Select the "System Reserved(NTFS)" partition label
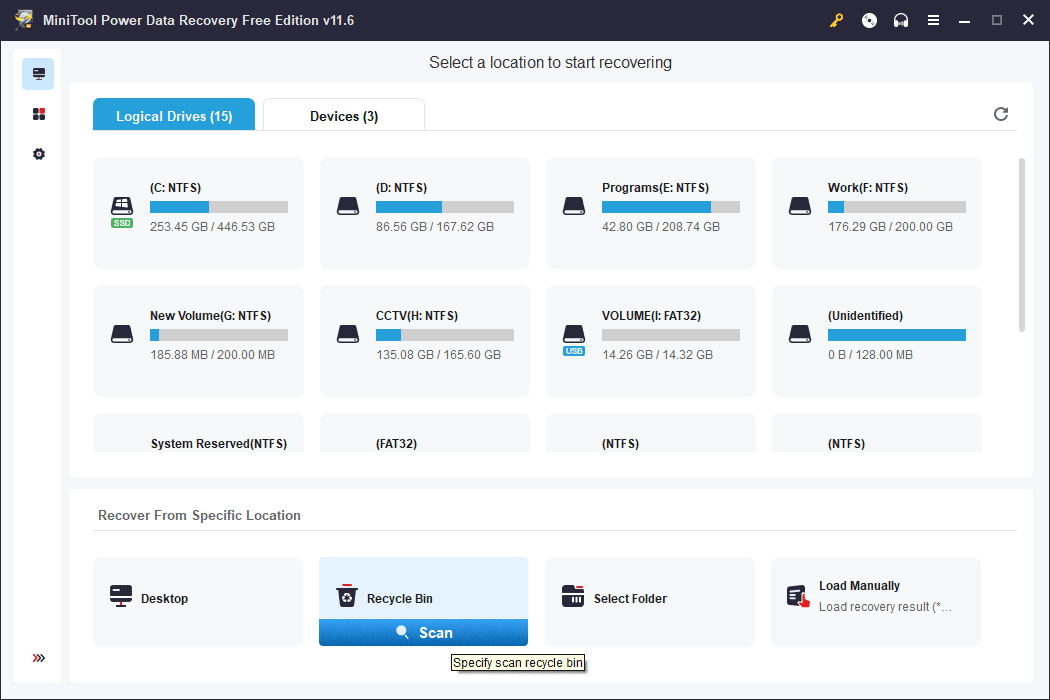 [219, 443]
